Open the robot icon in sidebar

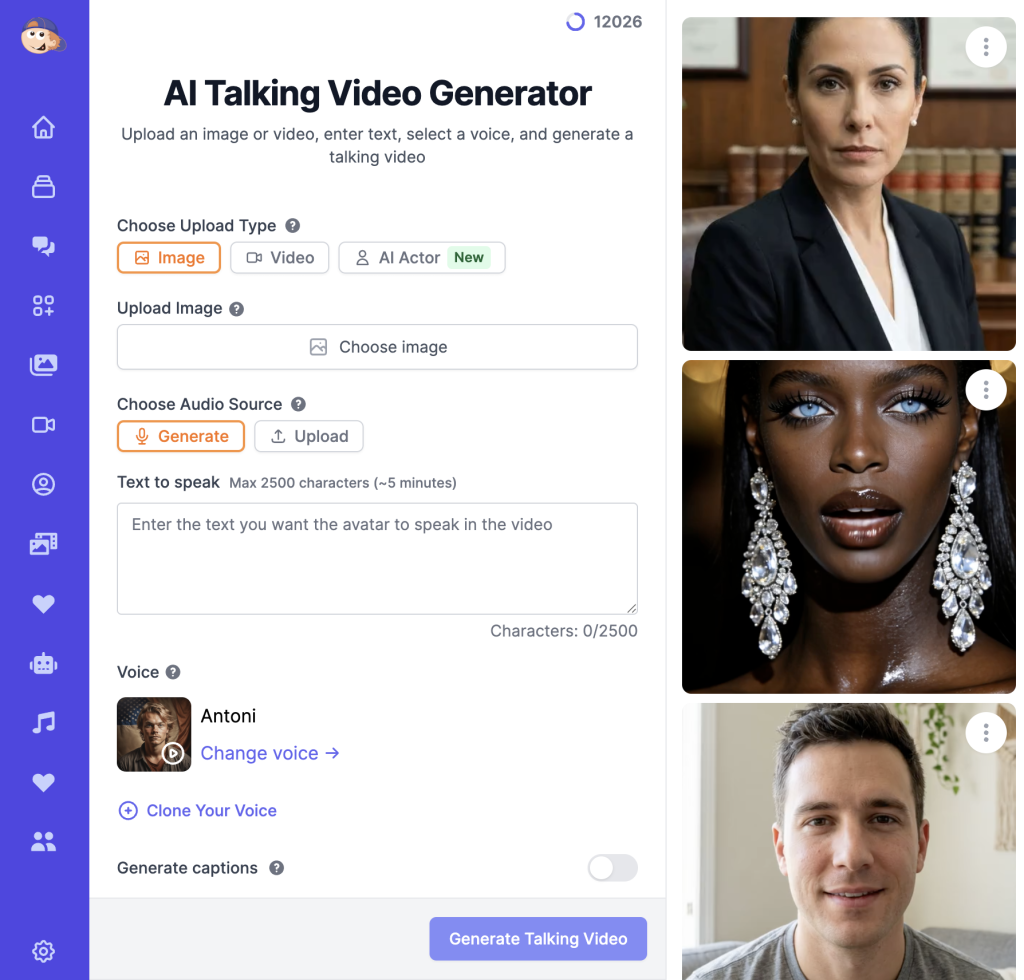pyautogui.click(x=43, y=663)
